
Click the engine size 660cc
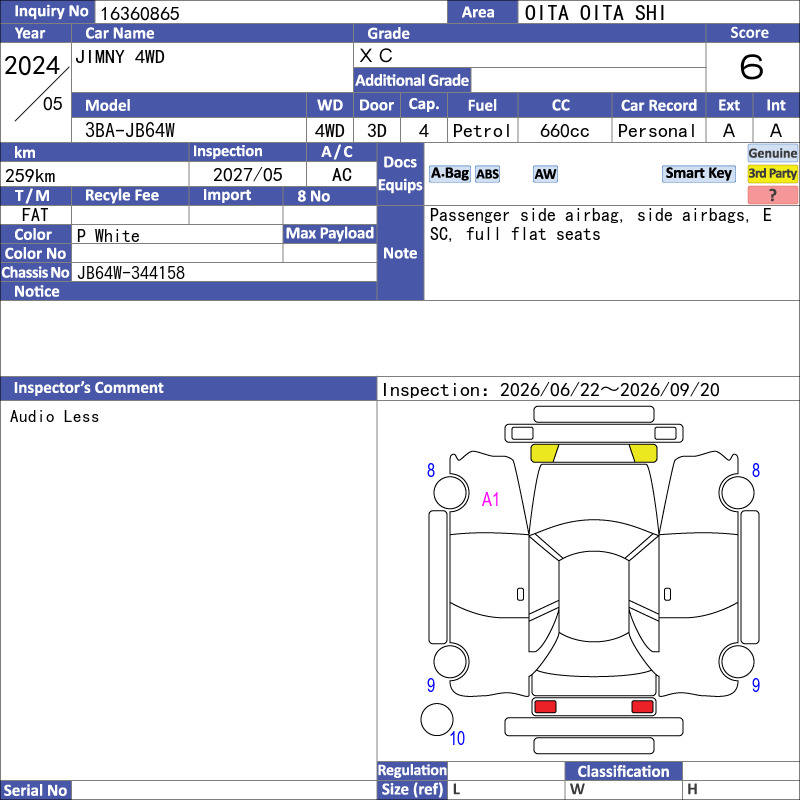tap(564, 131)
